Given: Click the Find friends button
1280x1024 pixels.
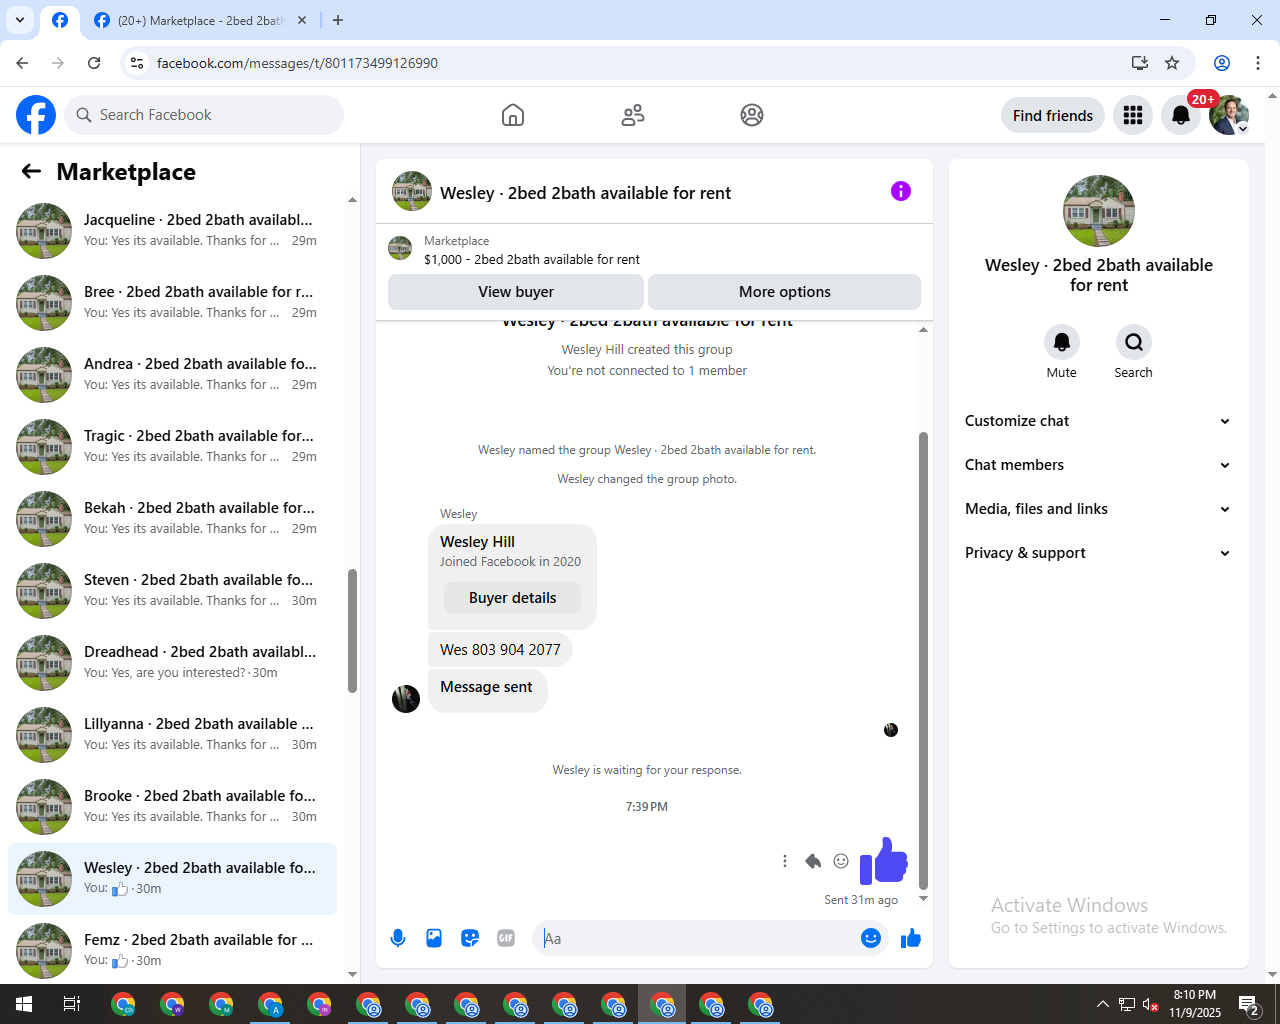Looking at the screenshot, I should coord(1053,115).
